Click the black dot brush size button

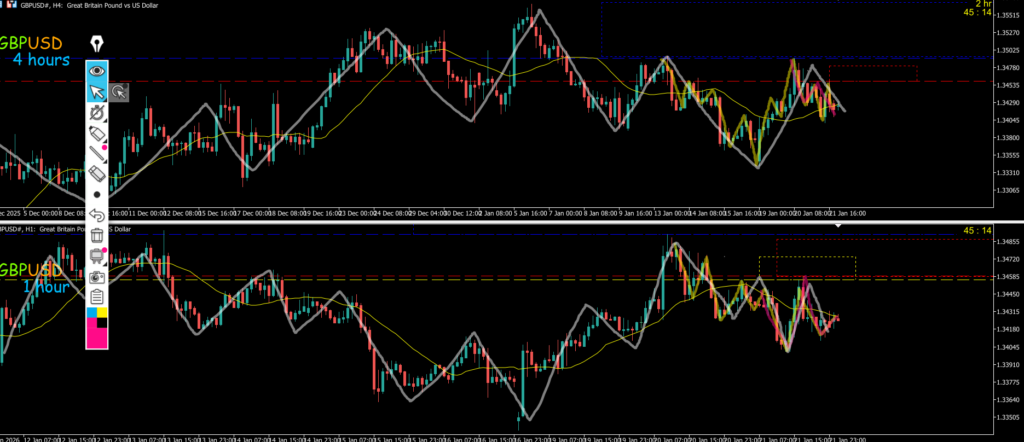97,194
